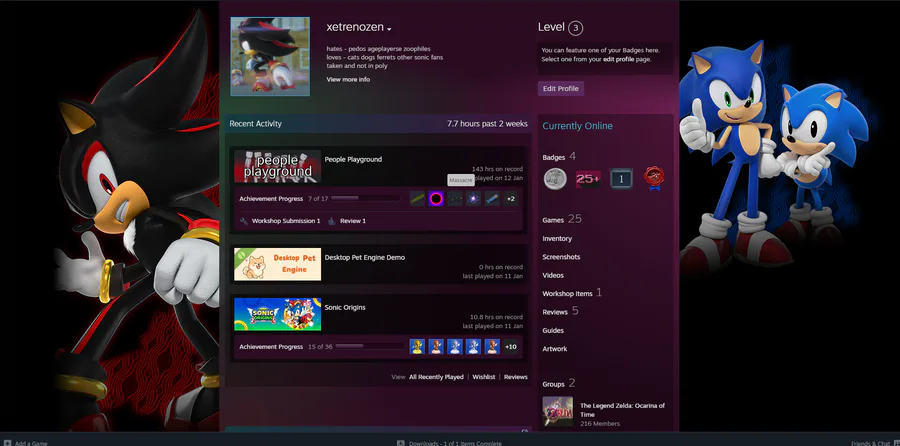
Task: Open Ocarina of Time group thumbnail
Action: point(557,411)
